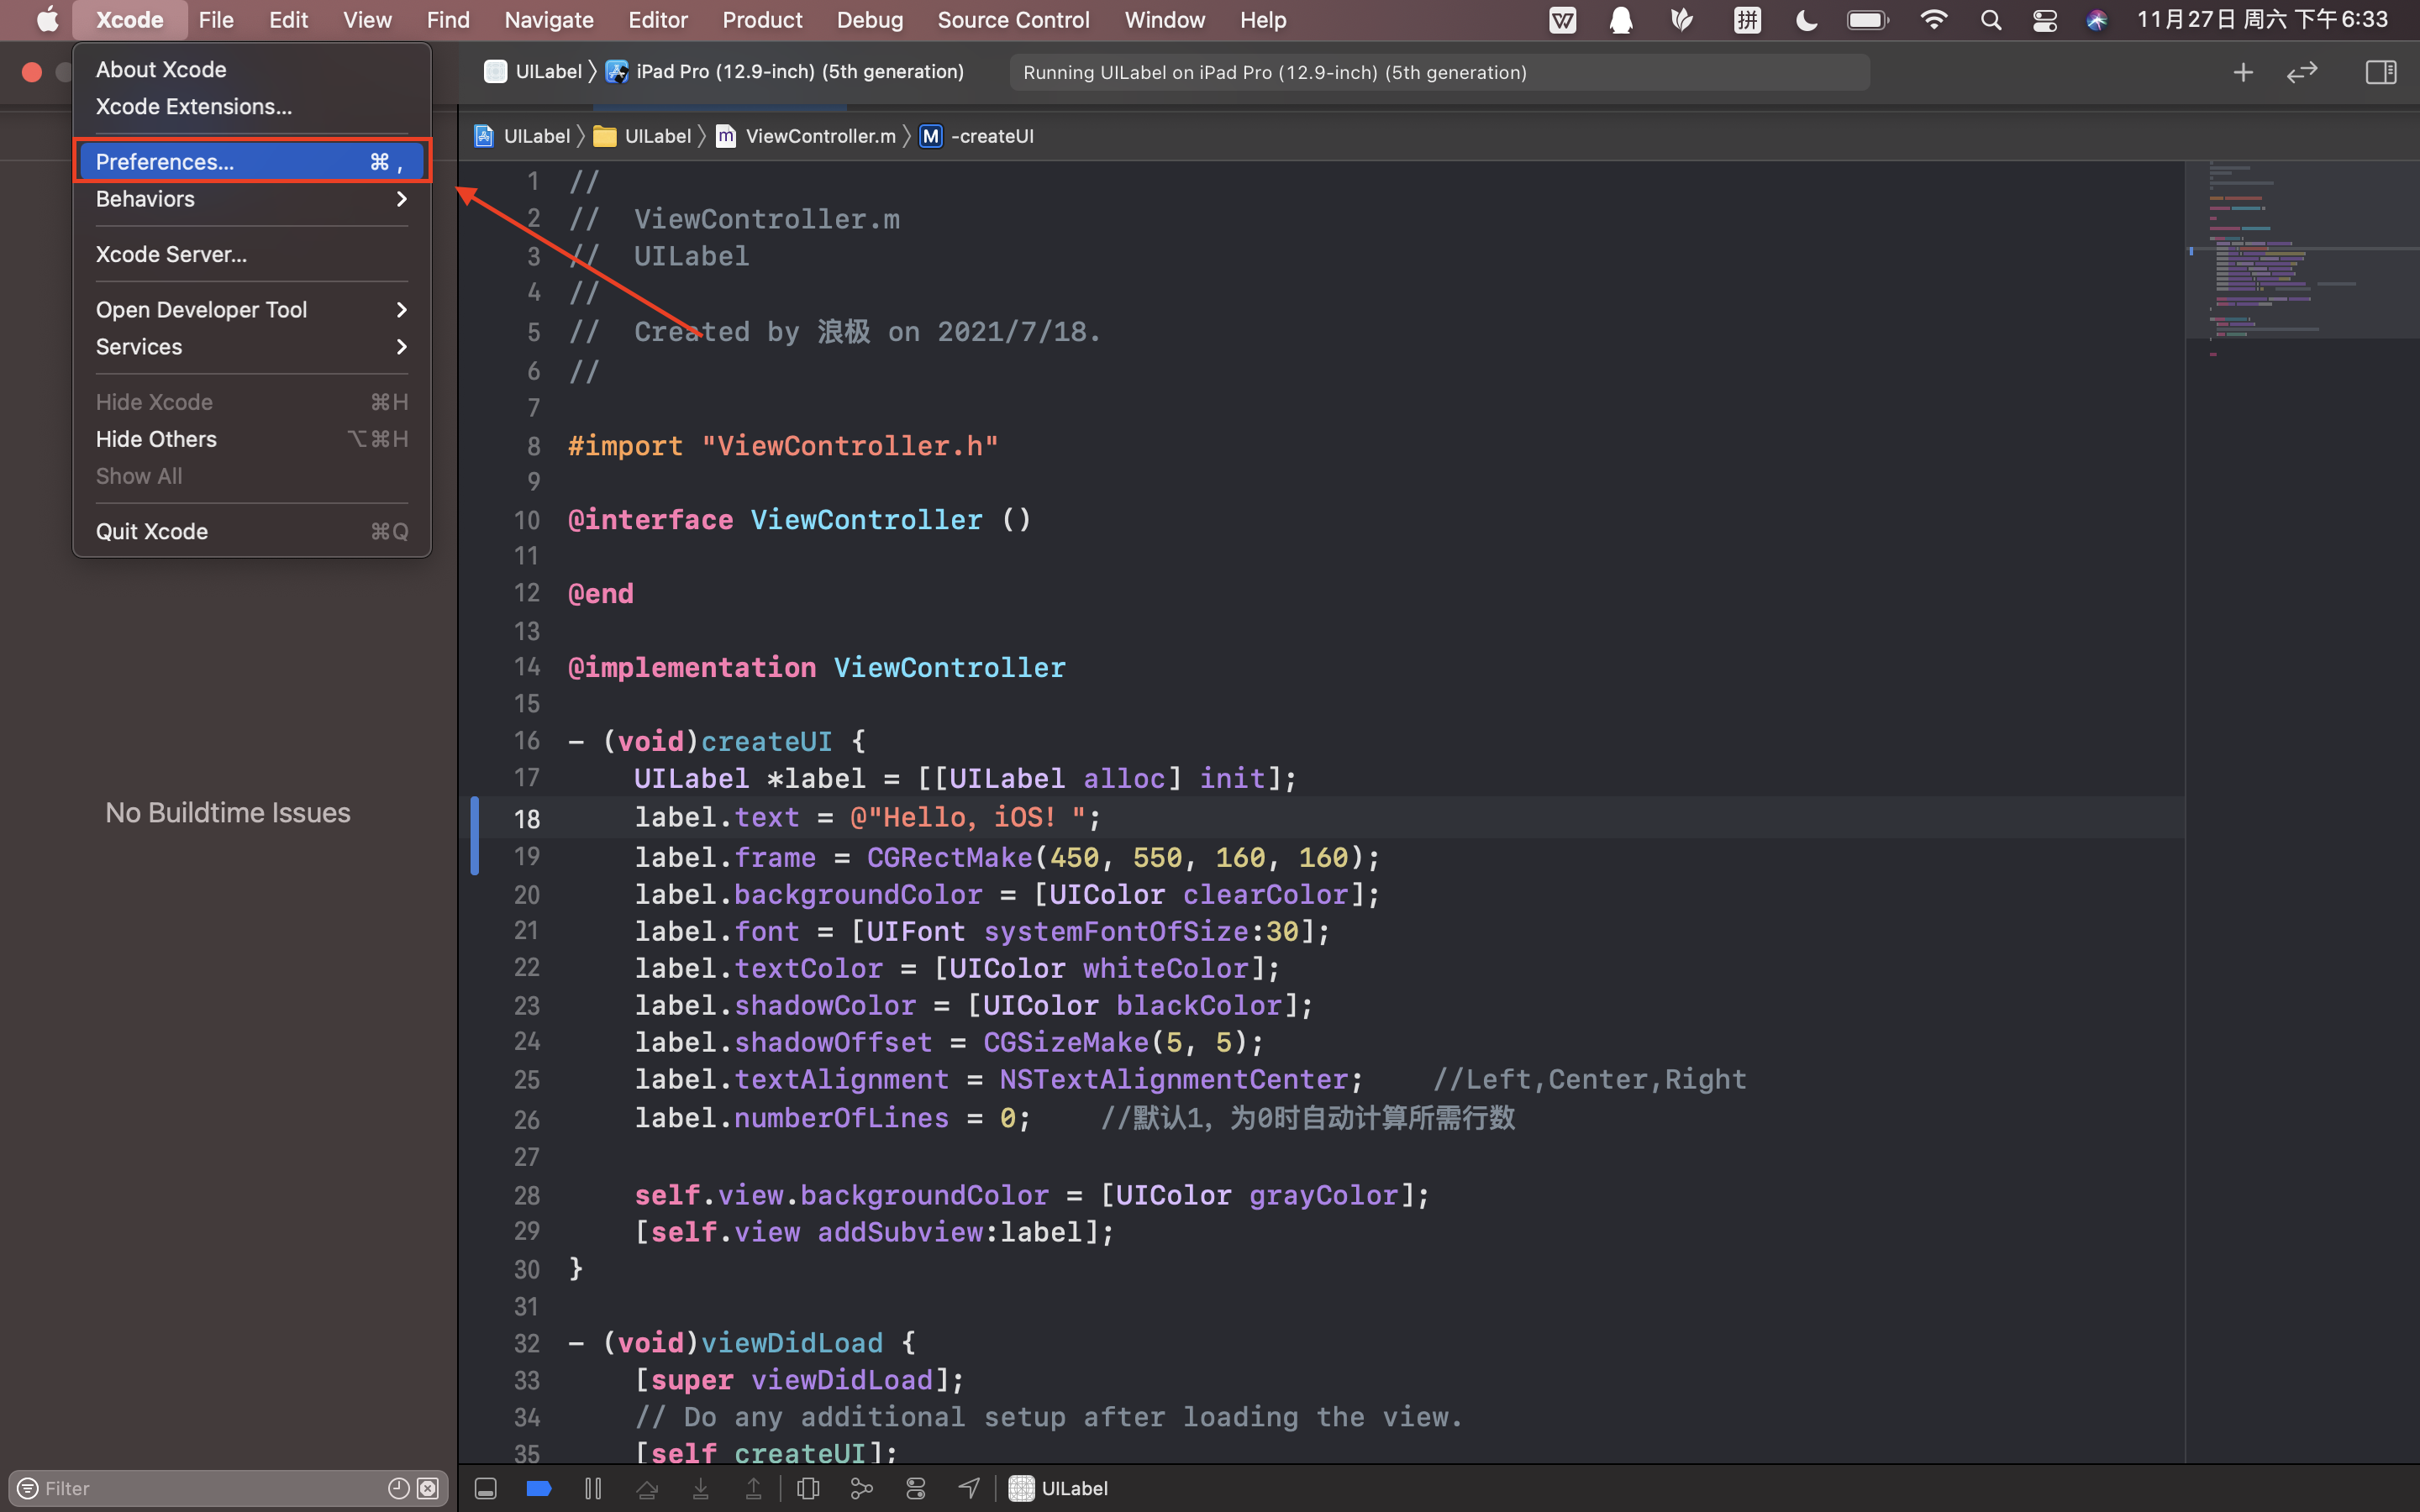
Task: Open Xcode Preferences menu item
Action: pyautogui.click(x=166, y=160)
